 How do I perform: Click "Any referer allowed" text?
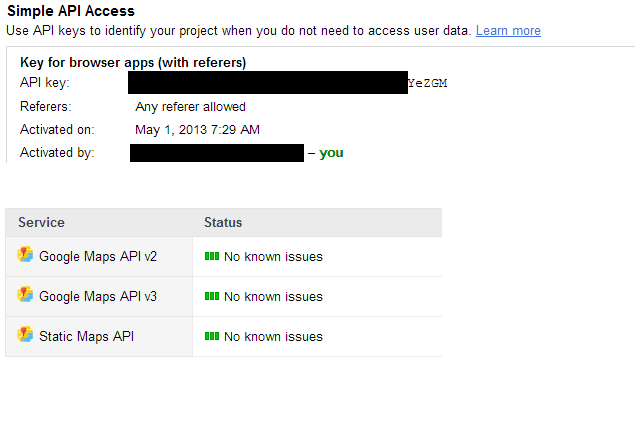click(190, 107)
